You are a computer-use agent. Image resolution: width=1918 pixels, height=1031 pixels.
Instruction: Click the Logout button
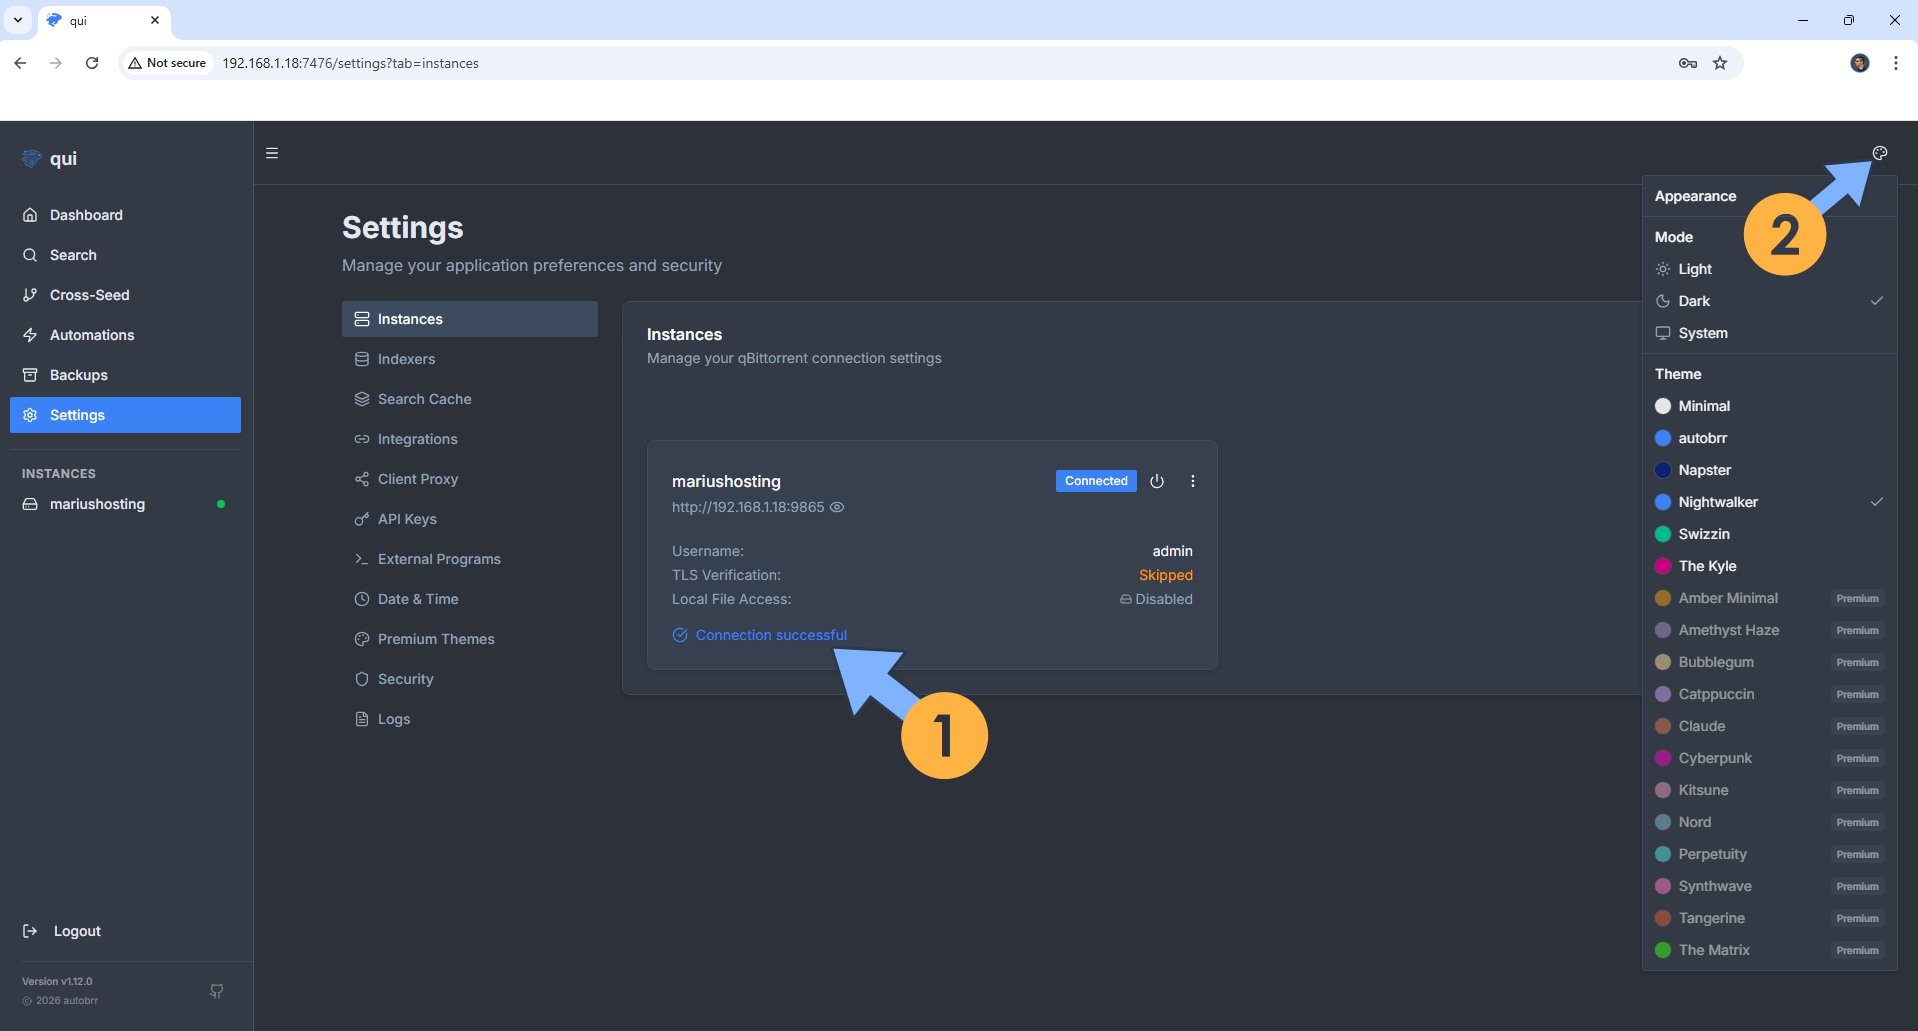click(x=76, y=931)
